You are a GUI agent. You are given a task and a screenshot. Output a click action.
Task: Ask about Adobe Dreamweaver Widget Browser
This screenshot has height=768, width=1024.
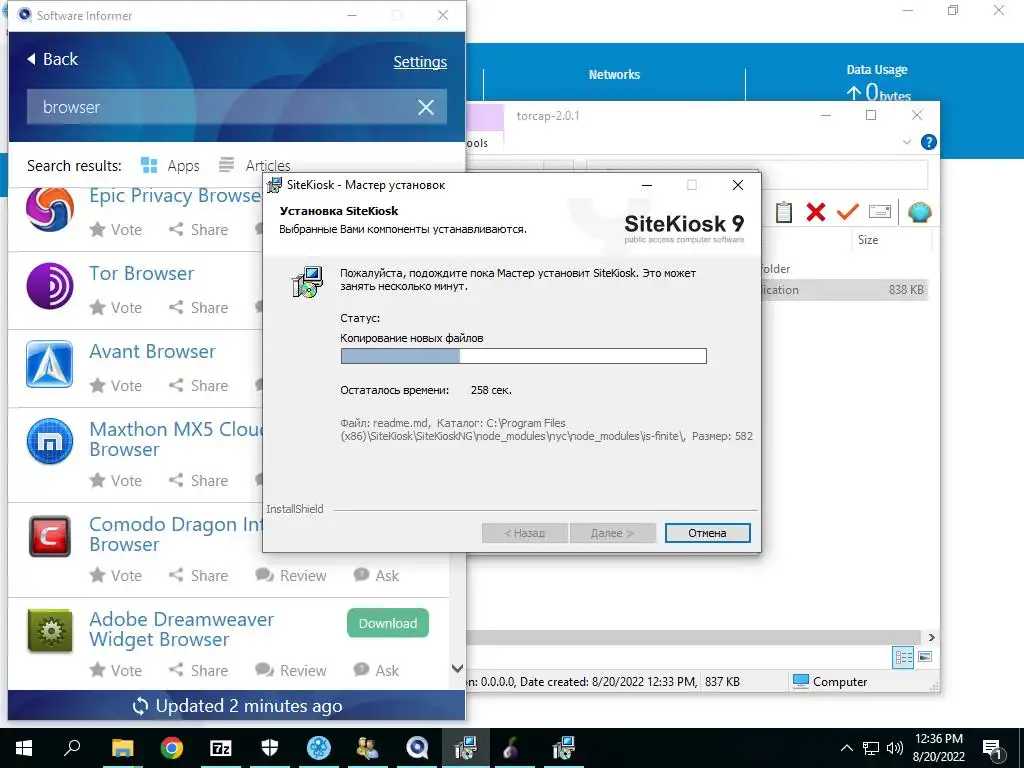coord(376,671)
